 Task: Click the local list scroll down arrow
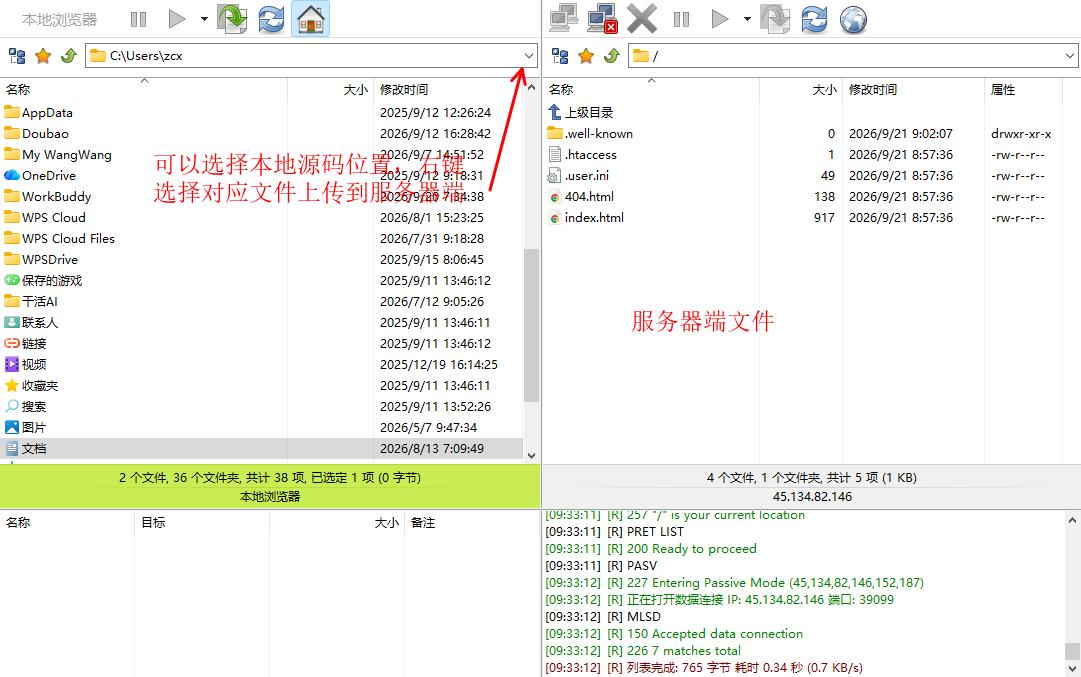[531, 455]
